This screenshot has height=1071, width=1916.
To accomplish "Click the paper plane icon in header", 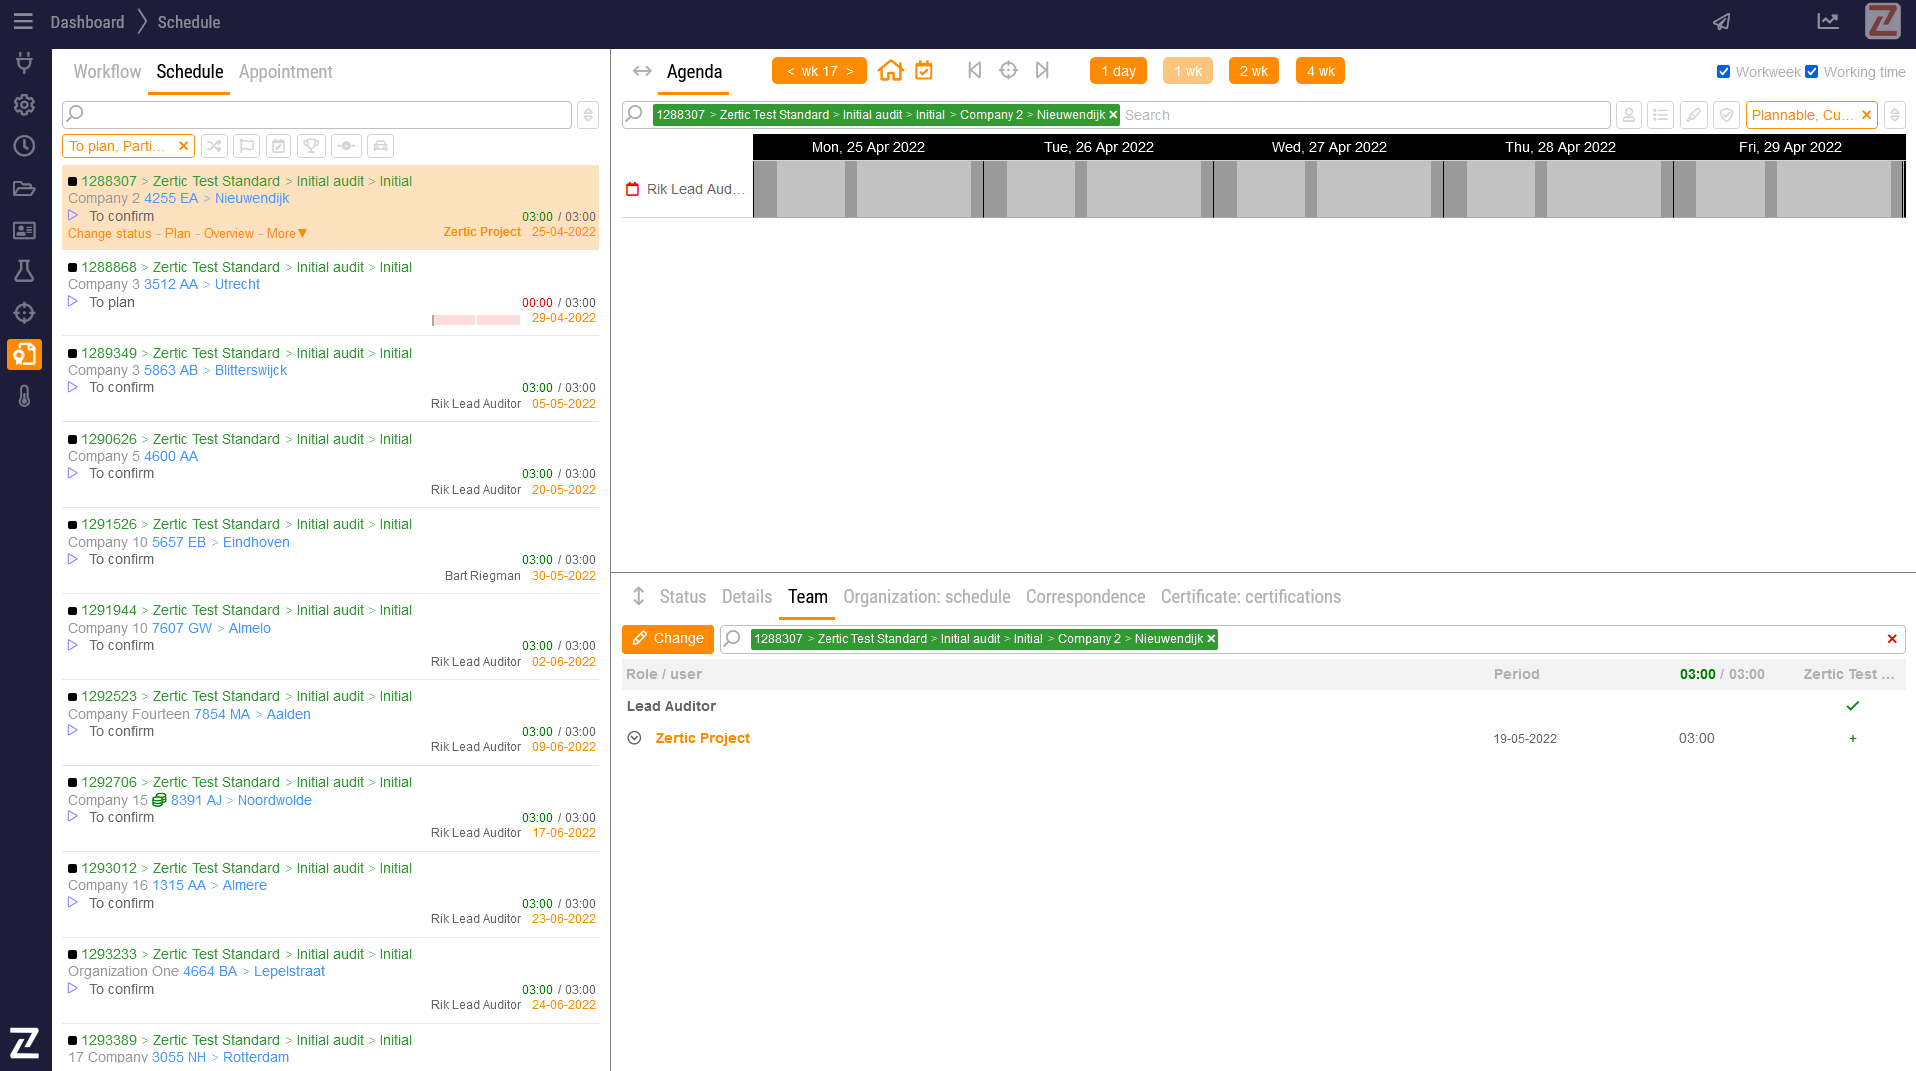I will pos(1721,22).
